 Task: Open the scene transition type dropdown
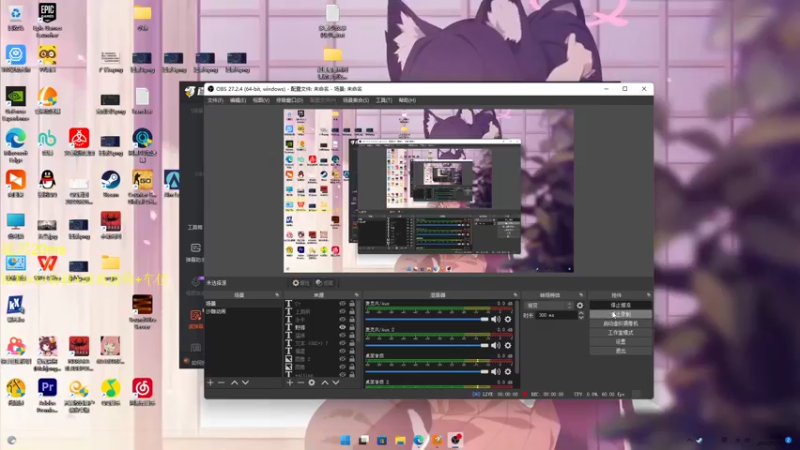click(x=549, y=305)
